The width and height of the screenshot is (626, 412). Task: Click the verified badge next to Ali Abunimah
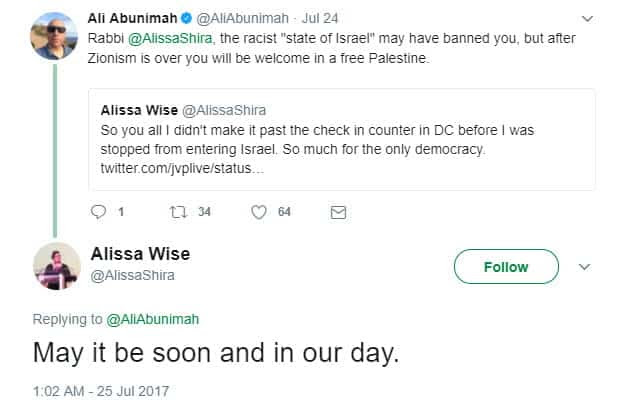(187, 18)
